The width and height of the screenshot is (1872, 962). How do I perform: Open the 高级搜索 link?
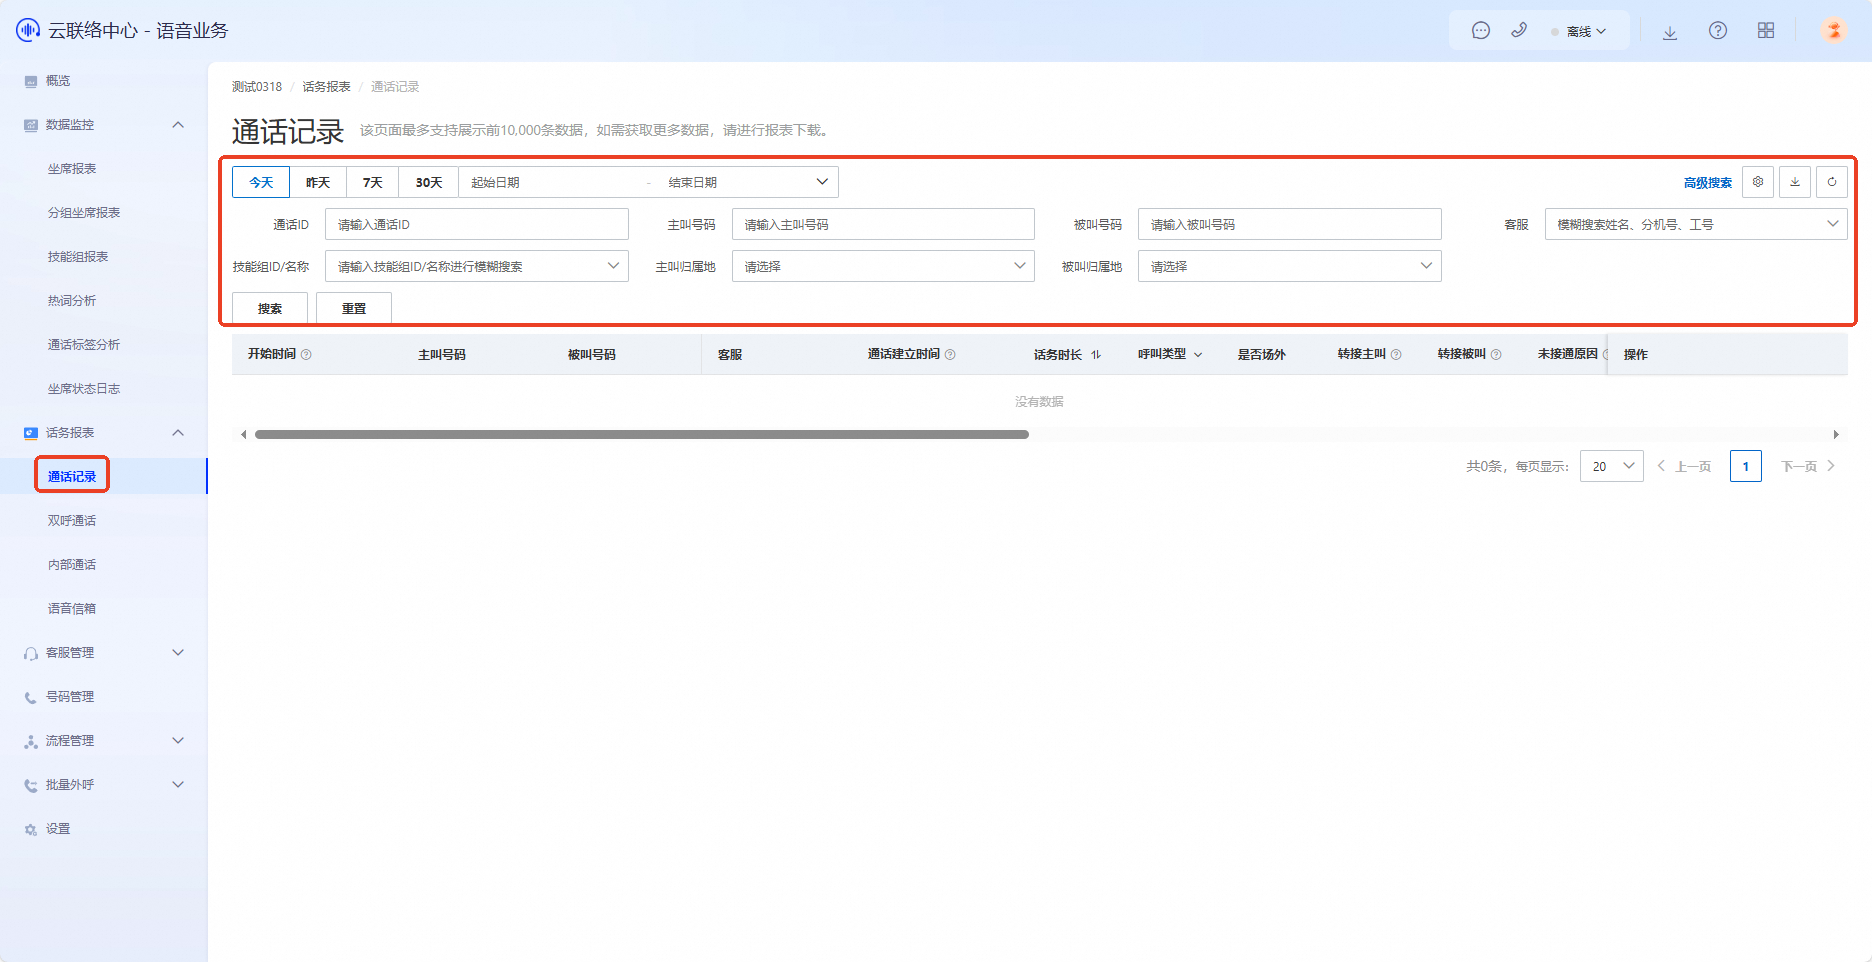[1708, 183]
